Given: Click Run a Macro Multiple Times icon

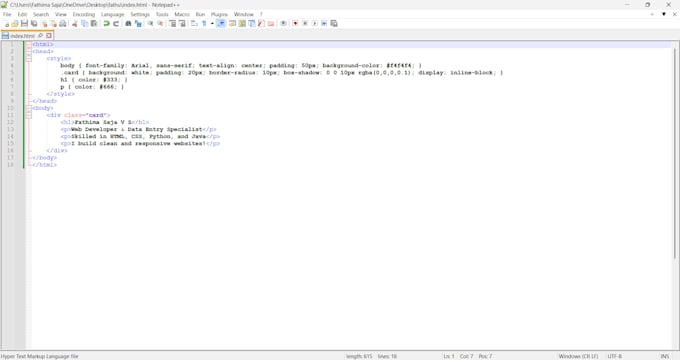Looking at the screenshot, I should coord(324,23).
